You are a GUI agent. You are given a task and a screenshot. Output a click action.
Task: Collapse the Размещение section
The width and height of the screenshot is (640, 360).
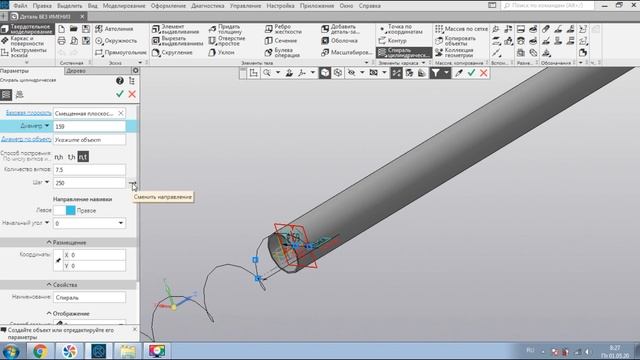click(x=66, y=242)
